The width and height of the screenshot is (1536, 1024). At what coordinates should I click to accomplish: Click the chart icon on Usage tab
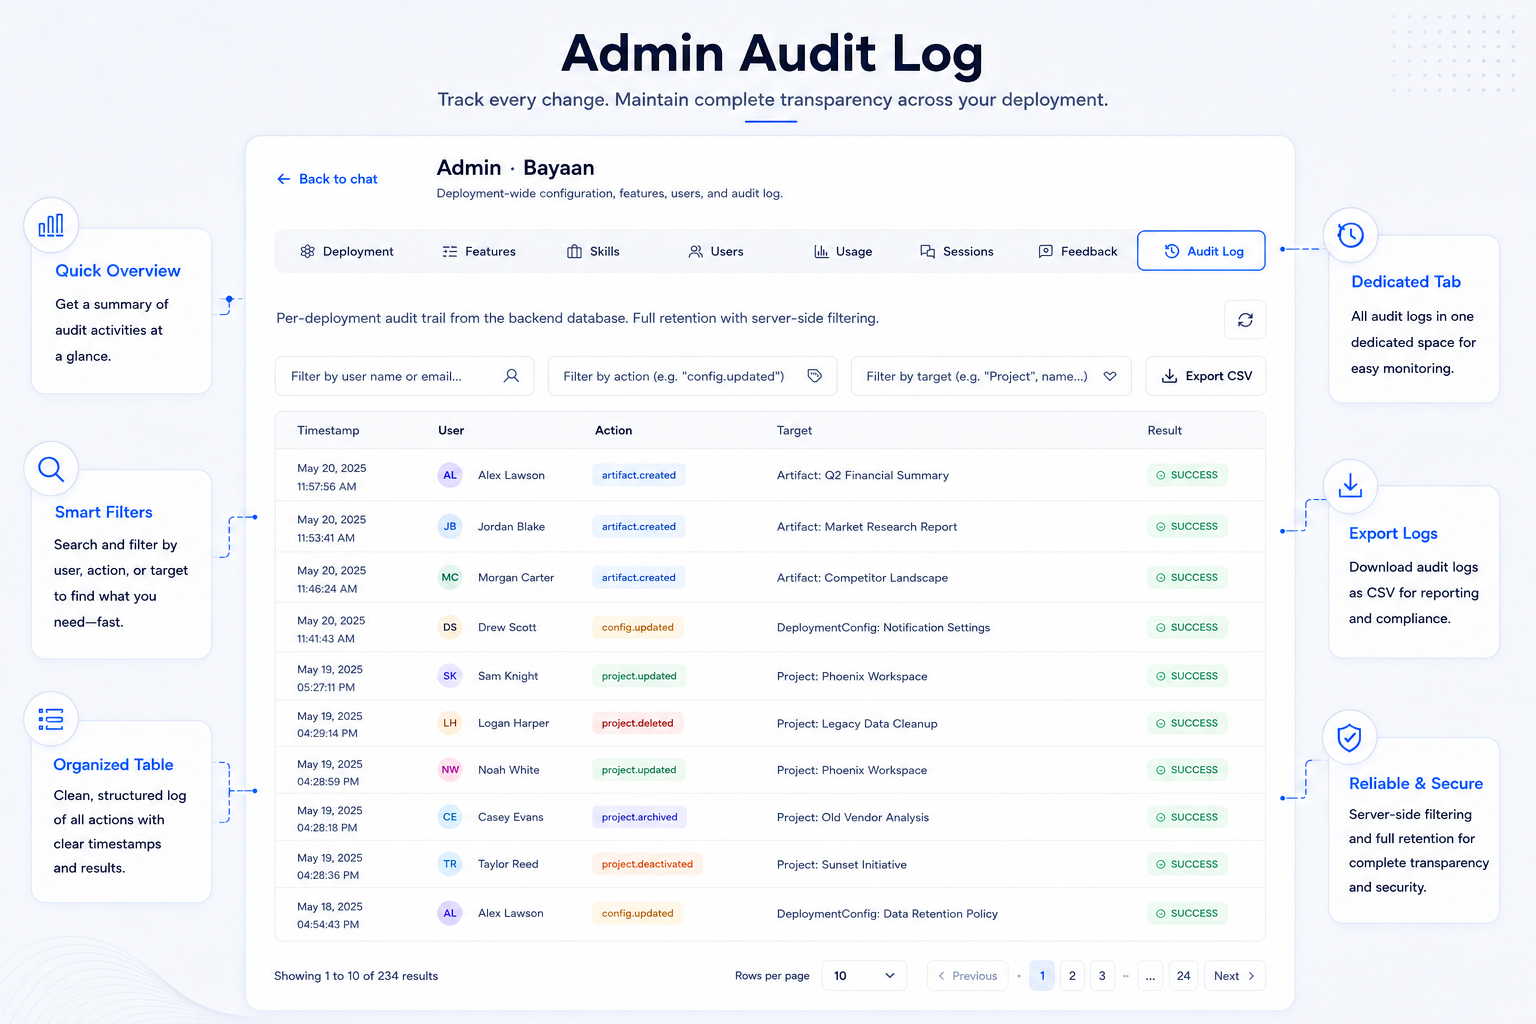pos(821,251)
